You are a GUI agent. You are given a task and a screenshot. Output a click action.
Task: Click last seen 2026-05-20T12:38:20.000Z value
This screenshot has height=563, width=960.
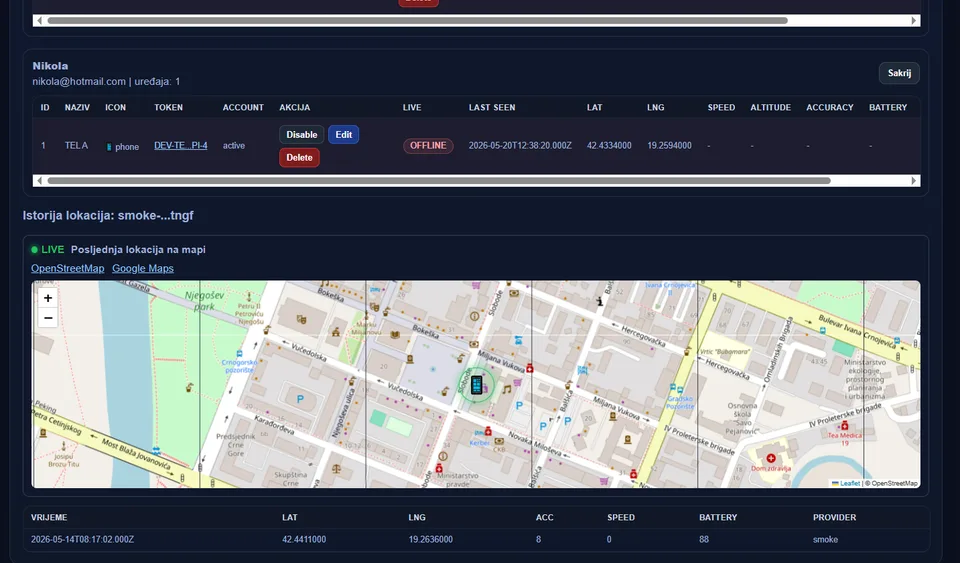[x=520, y=146]
